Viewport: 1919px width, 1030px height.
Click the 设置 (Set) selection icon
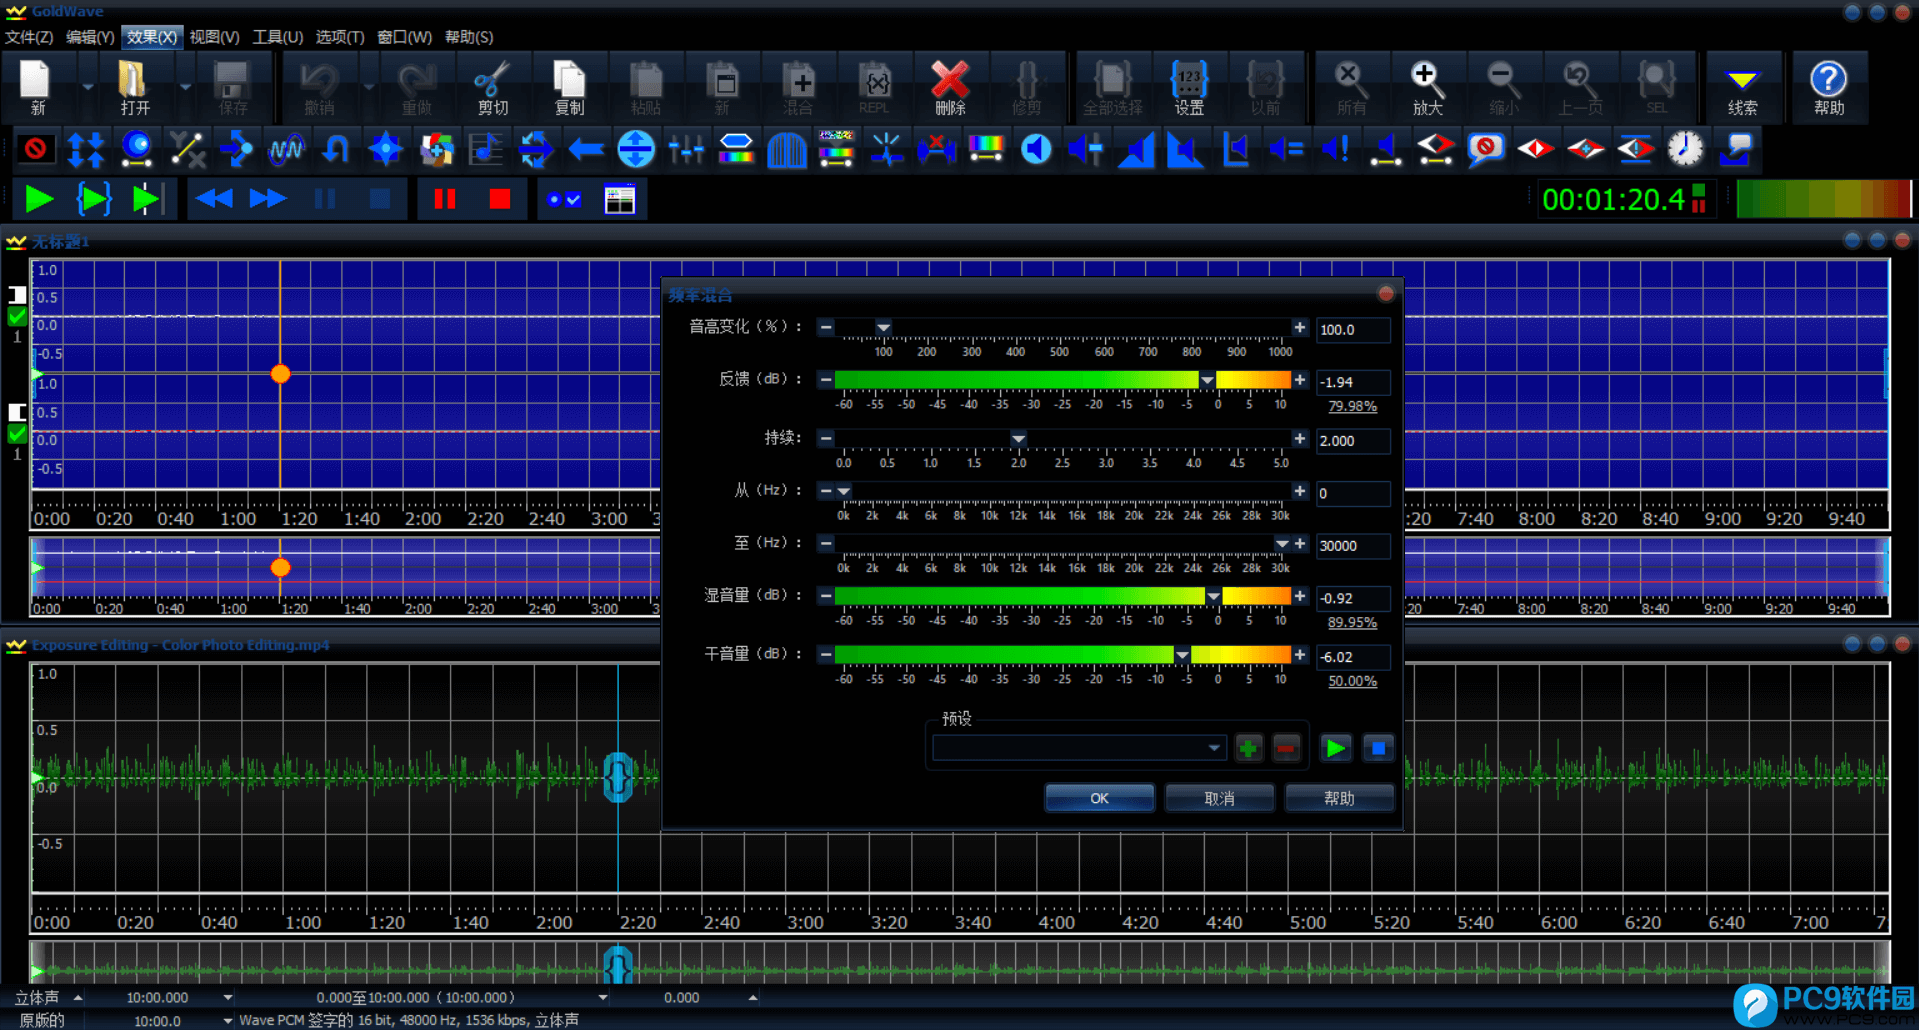pyautogui.click(x=1188, y=87)
